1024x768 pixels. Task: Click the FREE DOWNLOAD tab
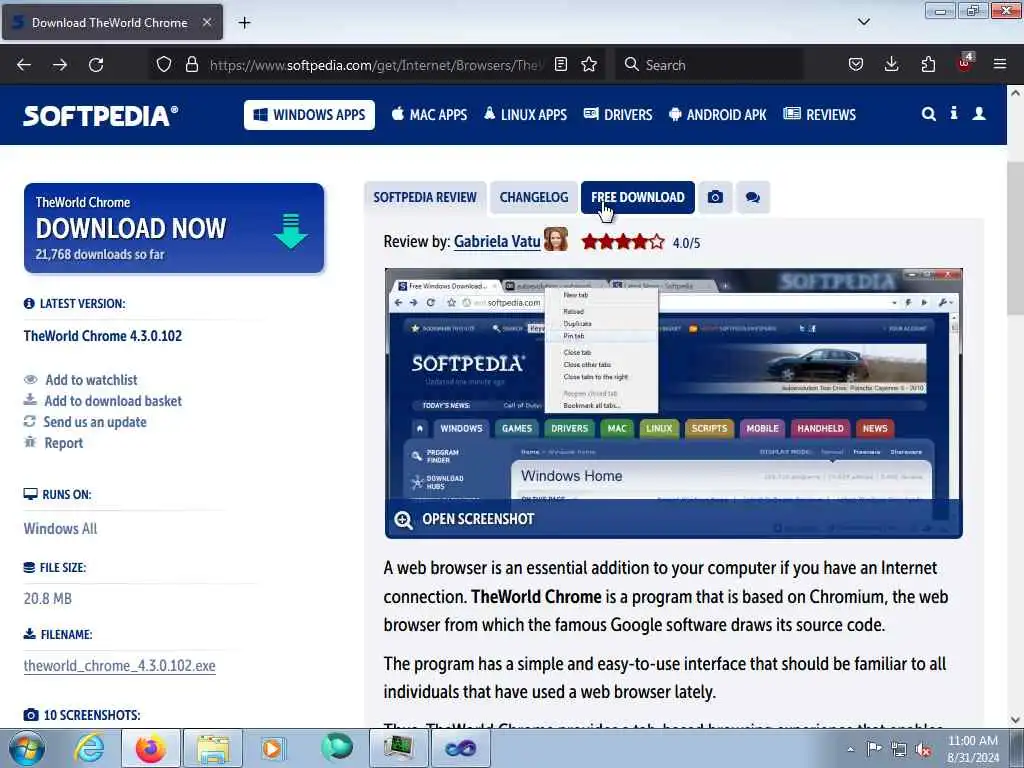[x=637, y=197]
